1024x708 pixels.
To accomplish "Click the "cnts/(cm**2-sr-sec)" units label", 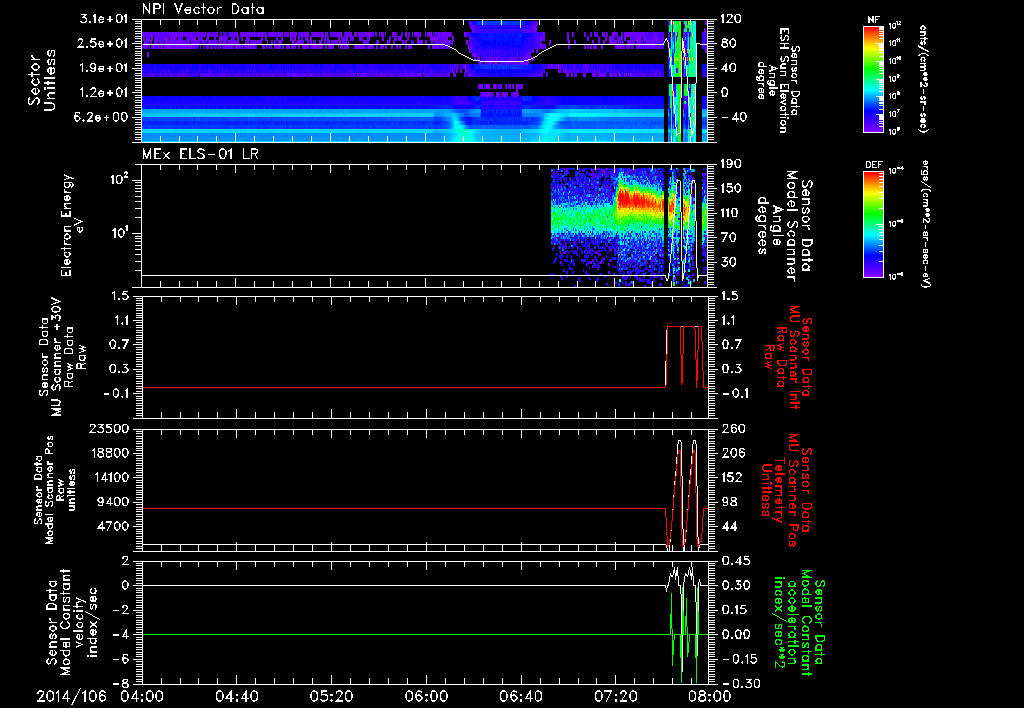I will pyautogui.click(x=922, y=78).
